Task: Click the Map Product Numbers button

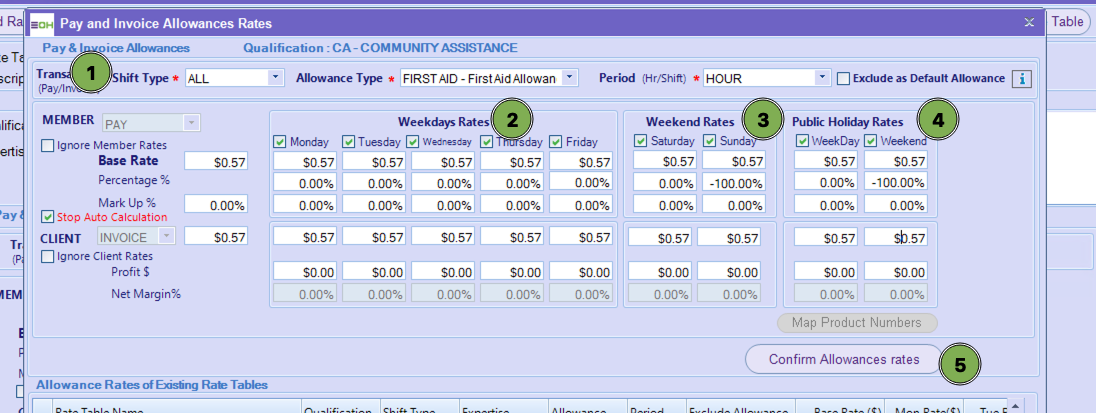Action: (857, 323)
